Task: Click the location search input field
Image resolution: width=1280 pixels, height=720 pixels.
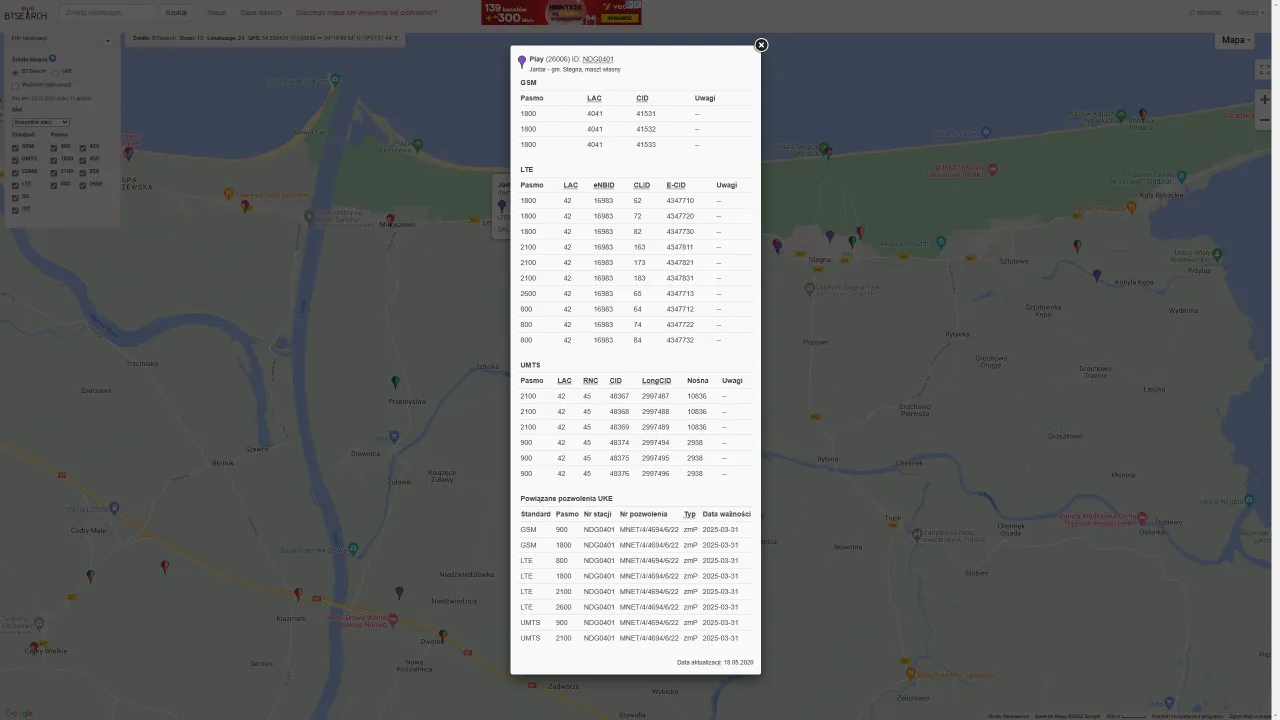Action: click(x=108, y=13)
